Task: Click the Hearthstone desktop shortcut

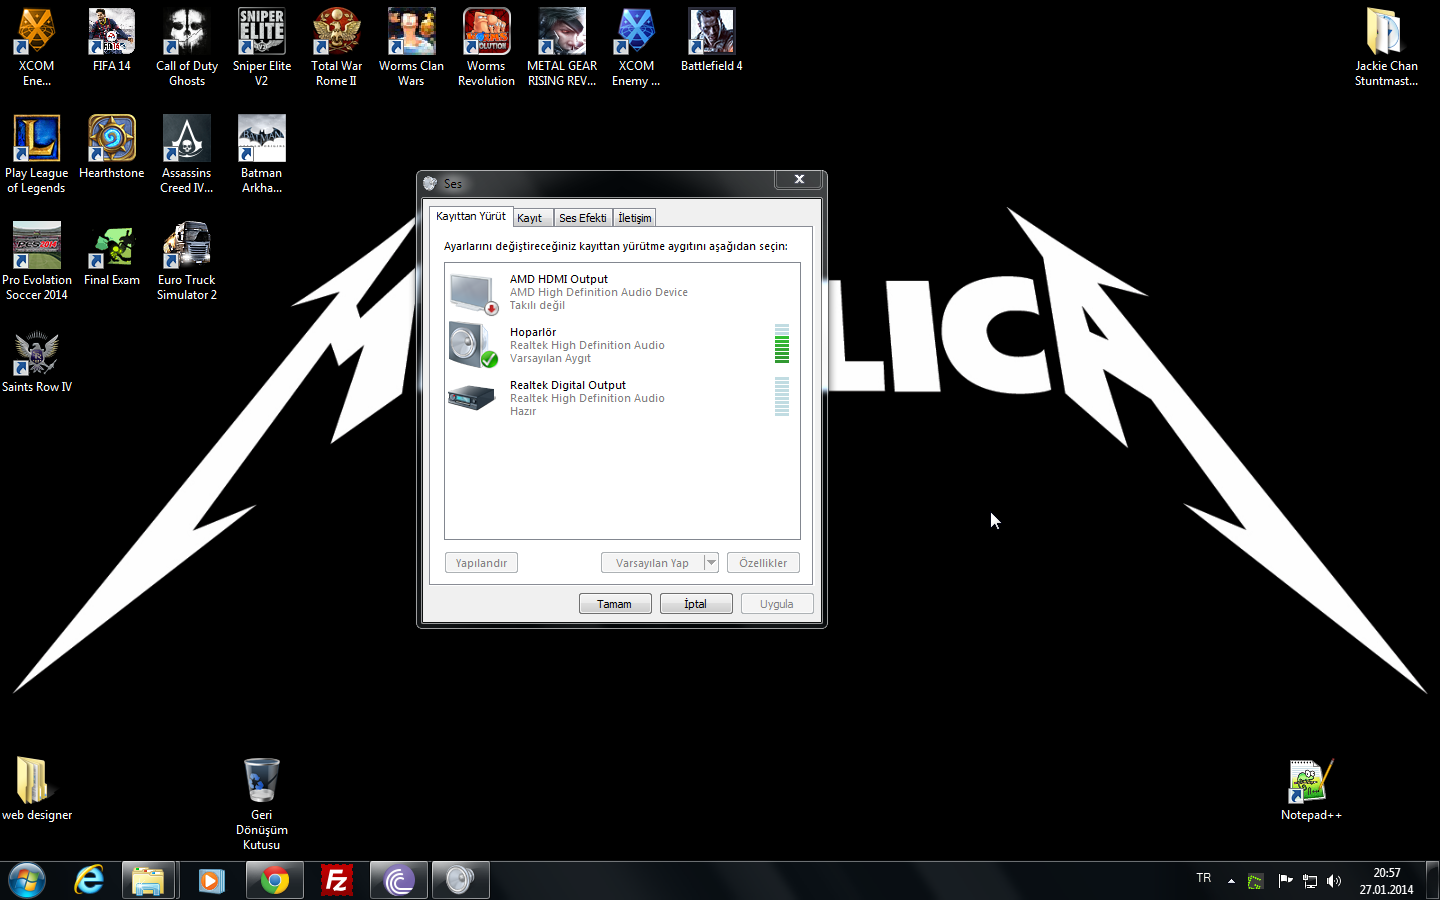Action: [112, 147]
